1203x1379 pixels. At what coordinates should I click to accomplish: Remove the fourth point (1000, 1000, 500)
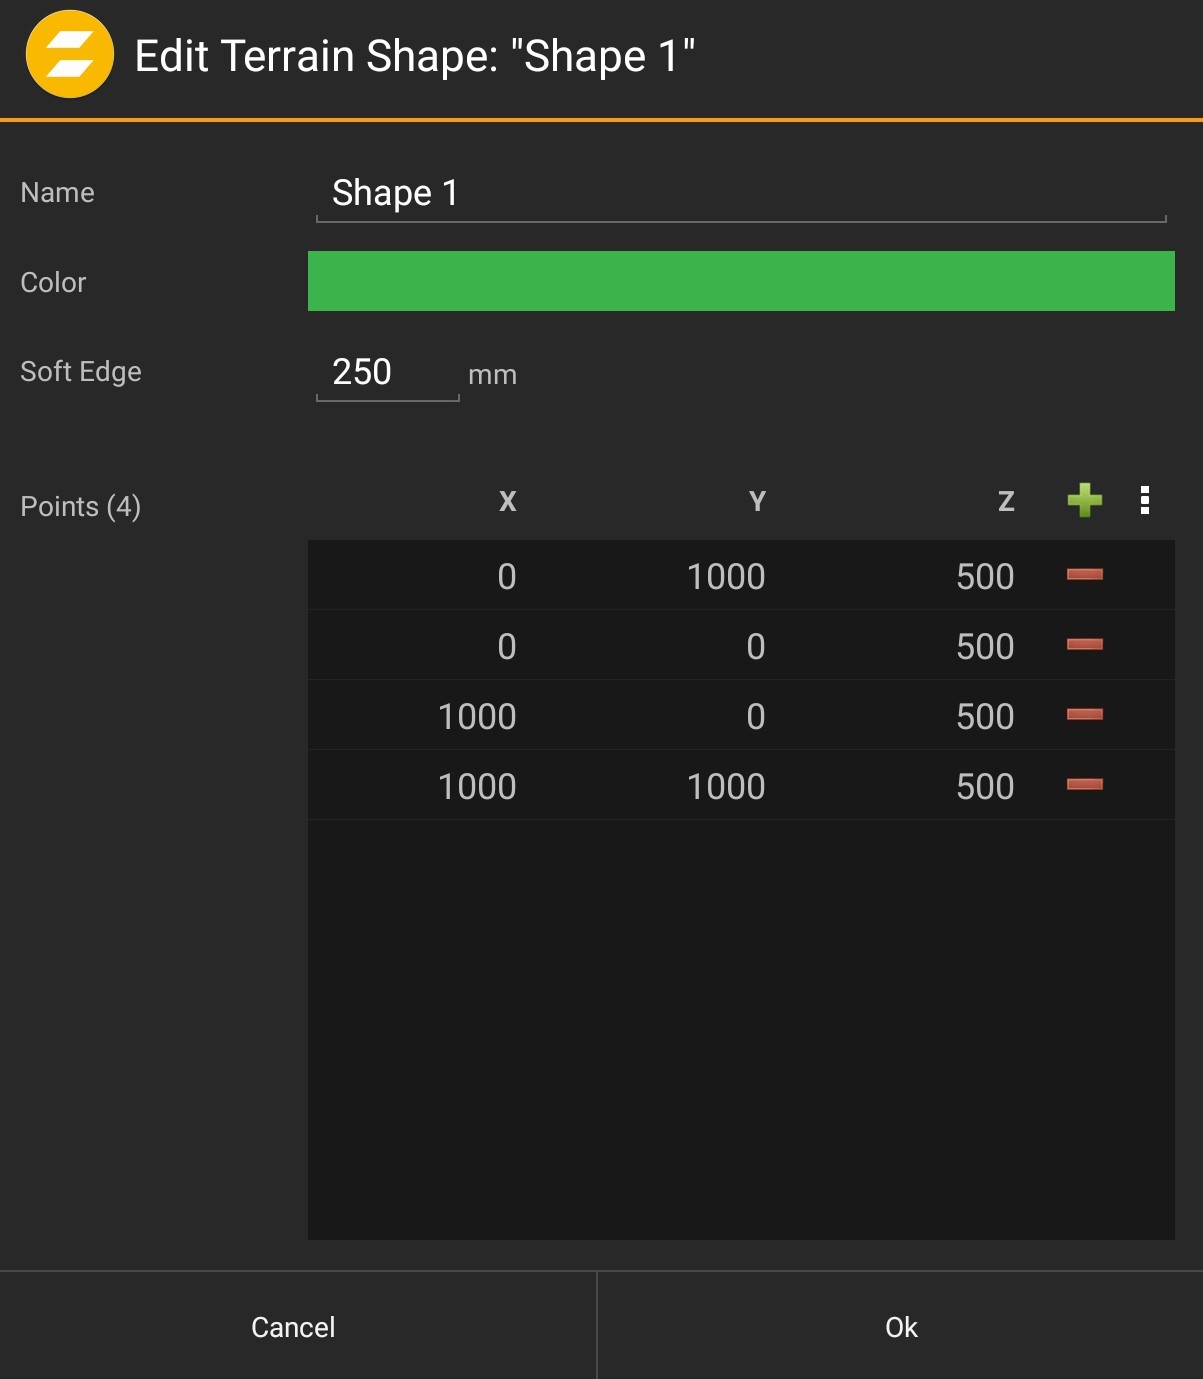point(1084,785)
